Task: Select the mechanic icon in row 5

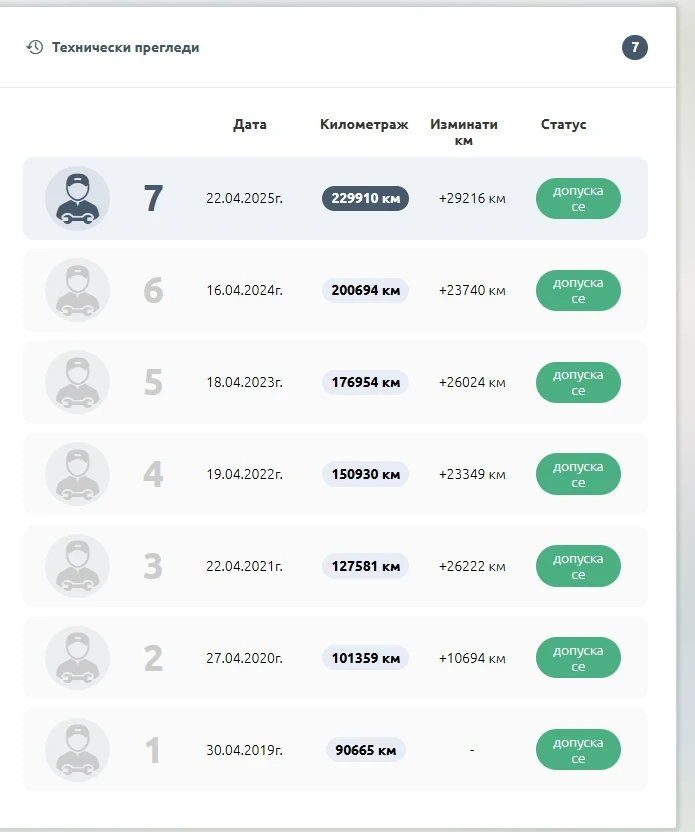Action: [x=77, y=382]
